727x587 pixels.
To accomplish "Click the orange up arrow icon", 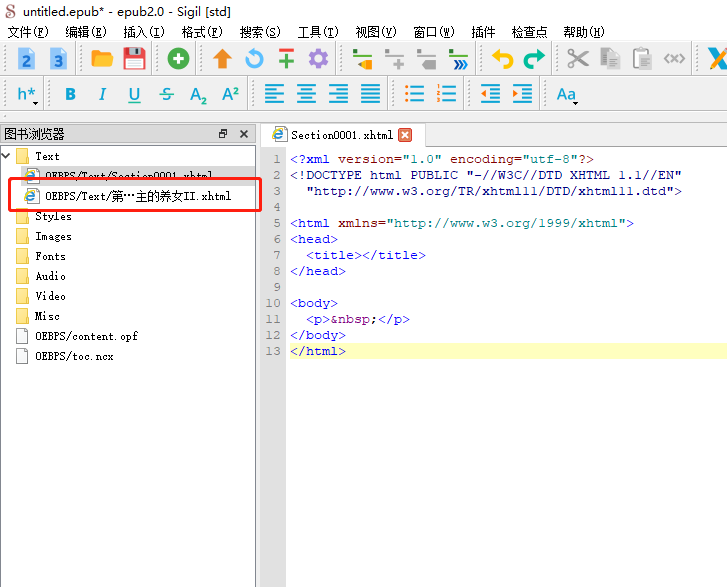I will click(222, 59).
